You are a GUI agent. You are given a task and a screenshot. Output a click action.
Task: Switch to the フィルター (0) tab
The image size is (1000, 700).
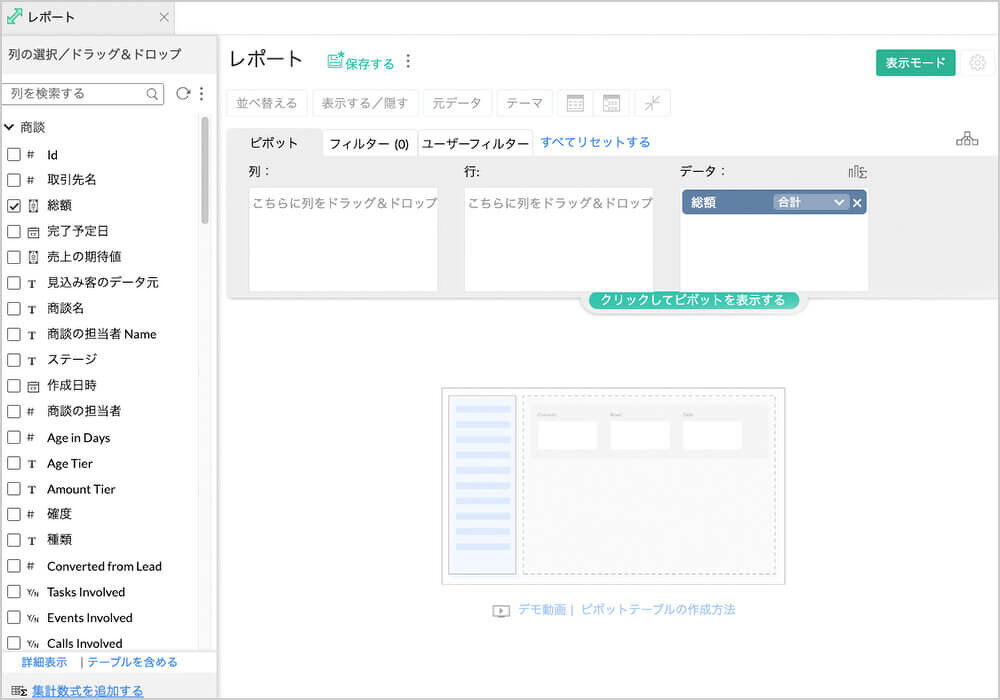[x=369, y=143]
